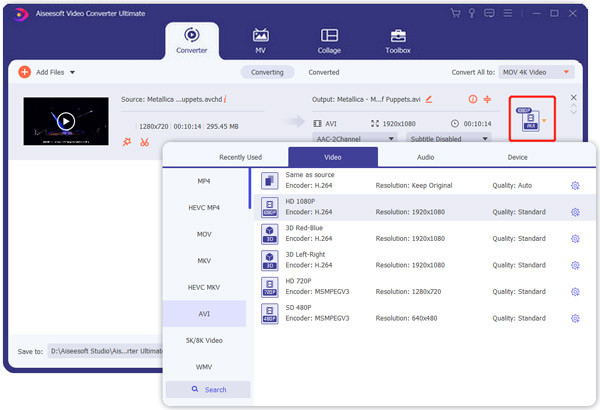Switch to Recently Used tab
The width and height of the screenshot is (600, 410).
tap(240, 157)
